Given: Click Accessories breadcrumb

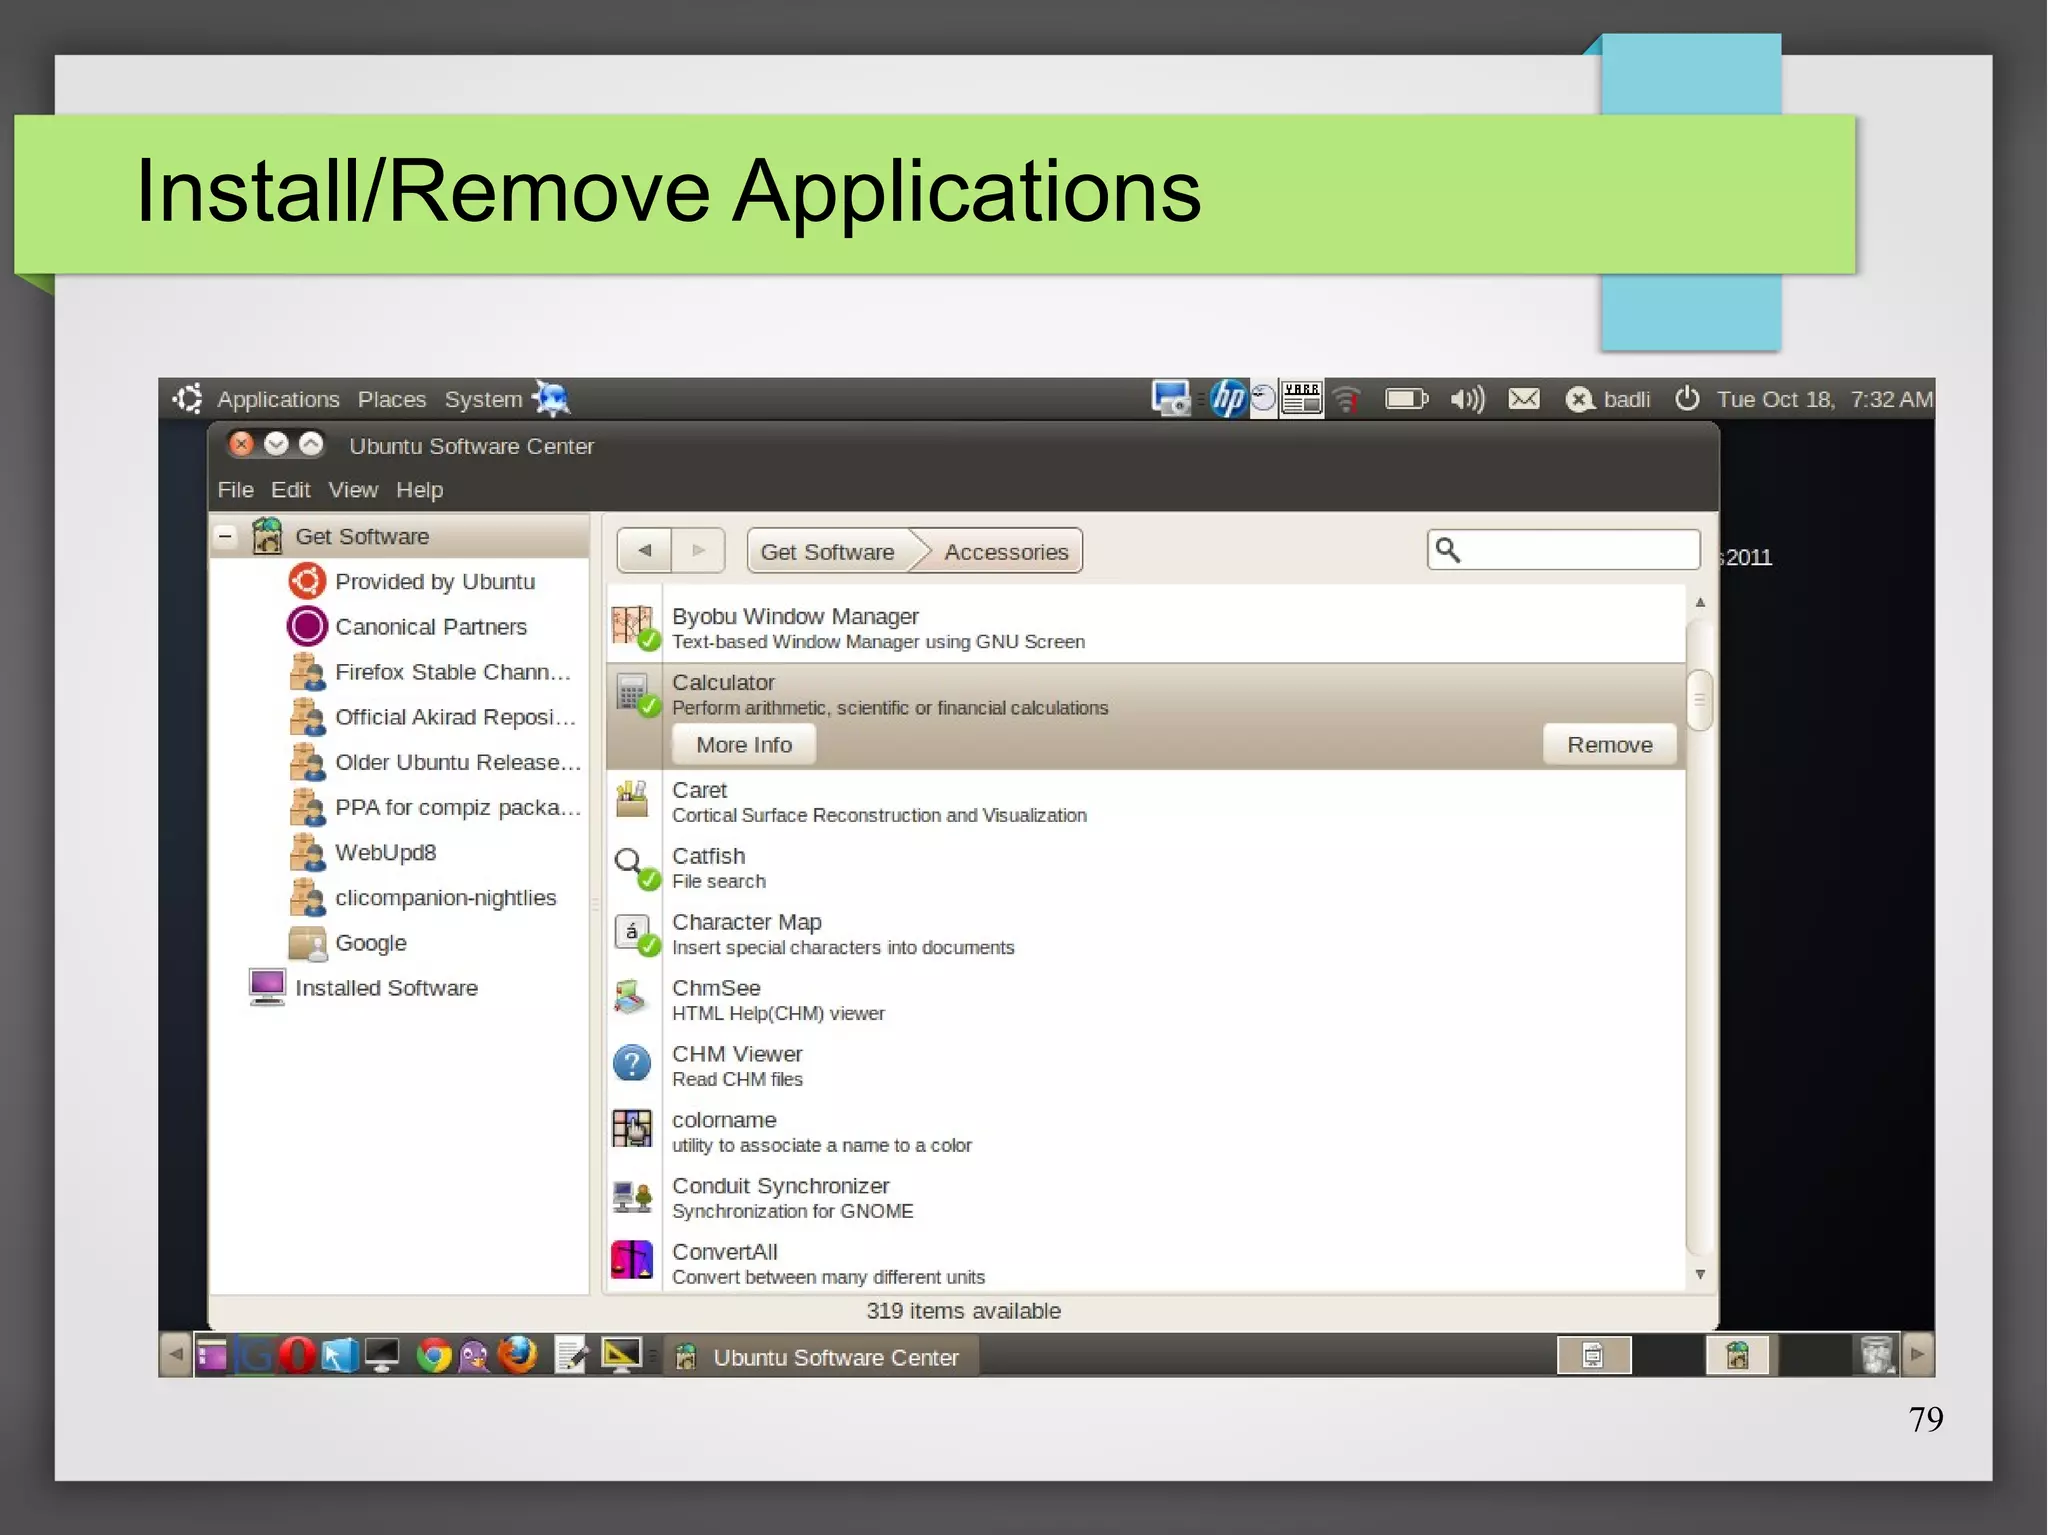Looking at the screenshot, I should tap(1006, 552).
